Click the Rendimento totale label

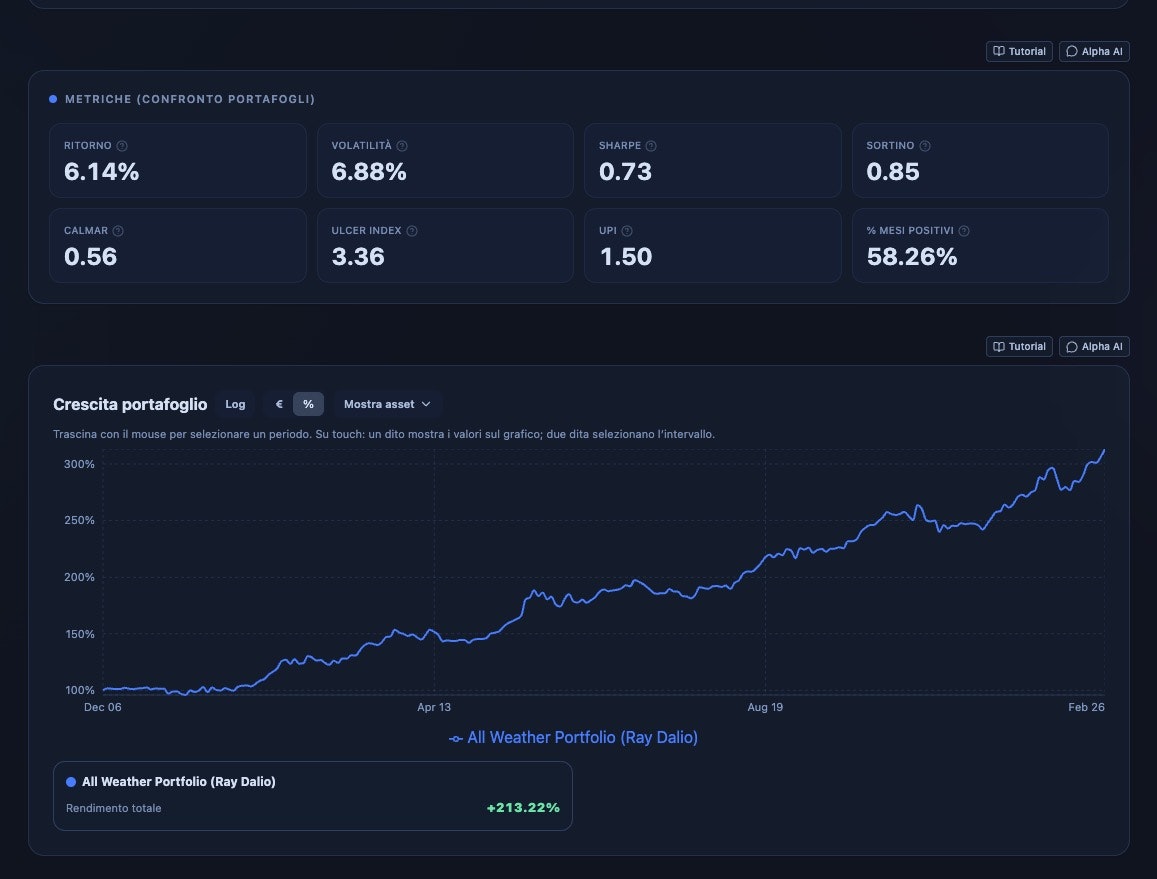(114, 808)
